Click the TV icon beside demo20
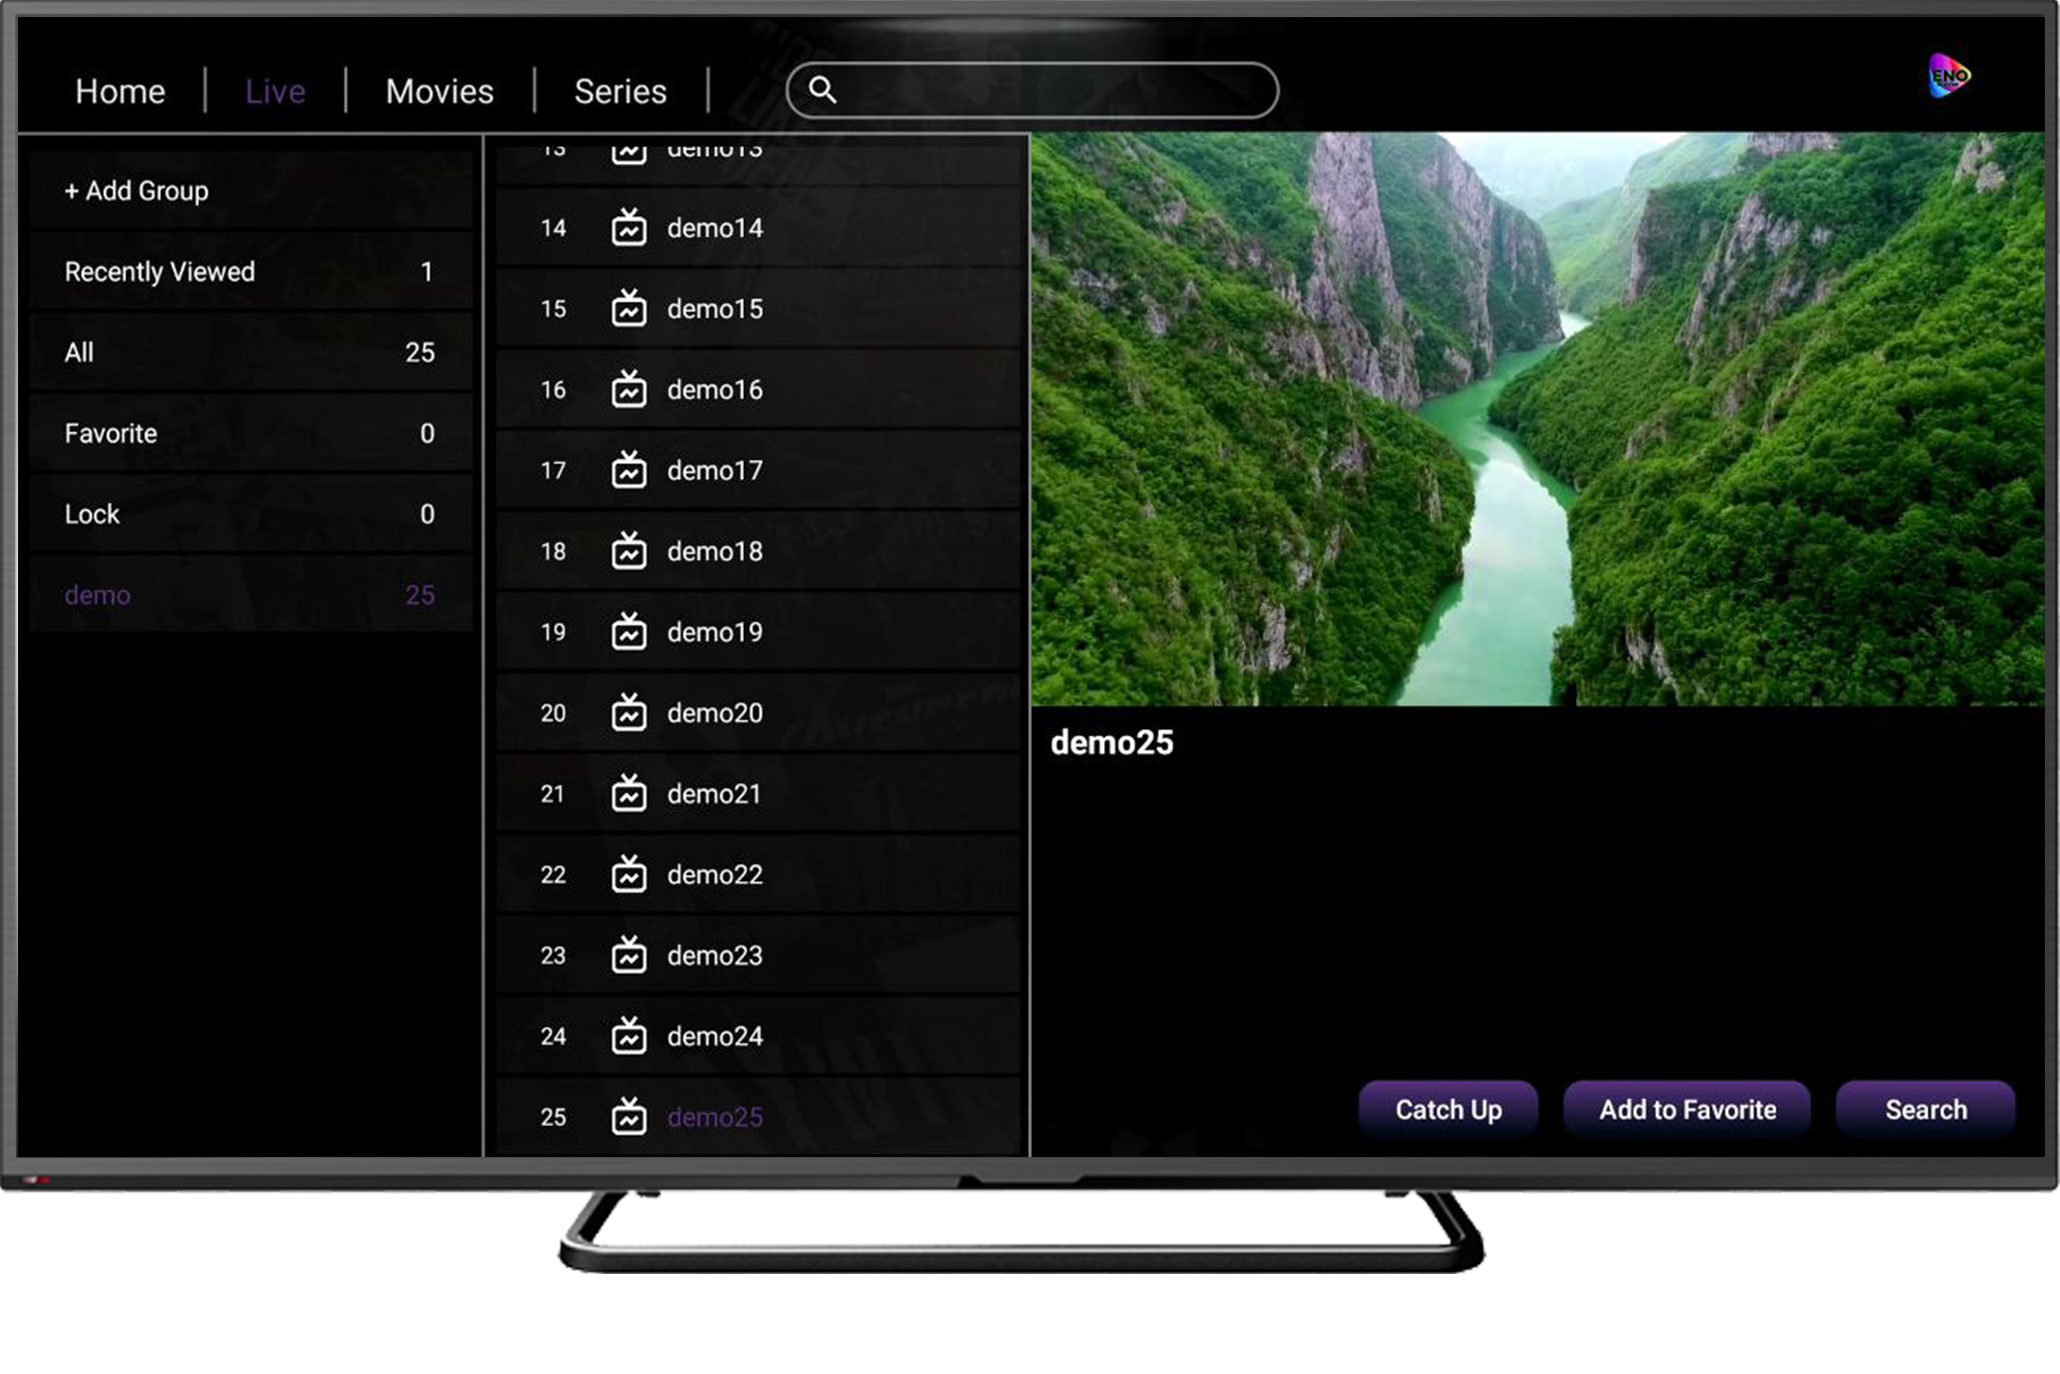 (629, 713)
